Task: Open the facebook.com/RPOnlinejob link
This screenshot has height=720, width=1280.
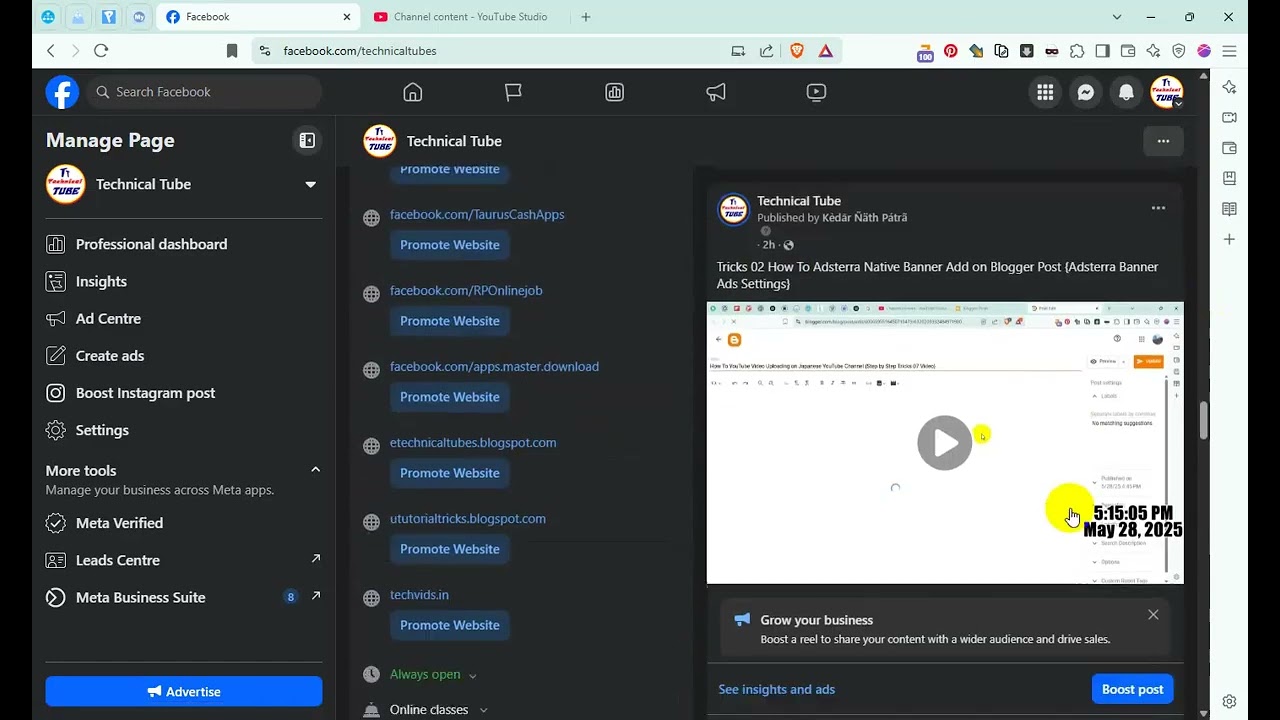Action: tap(466, 291)
